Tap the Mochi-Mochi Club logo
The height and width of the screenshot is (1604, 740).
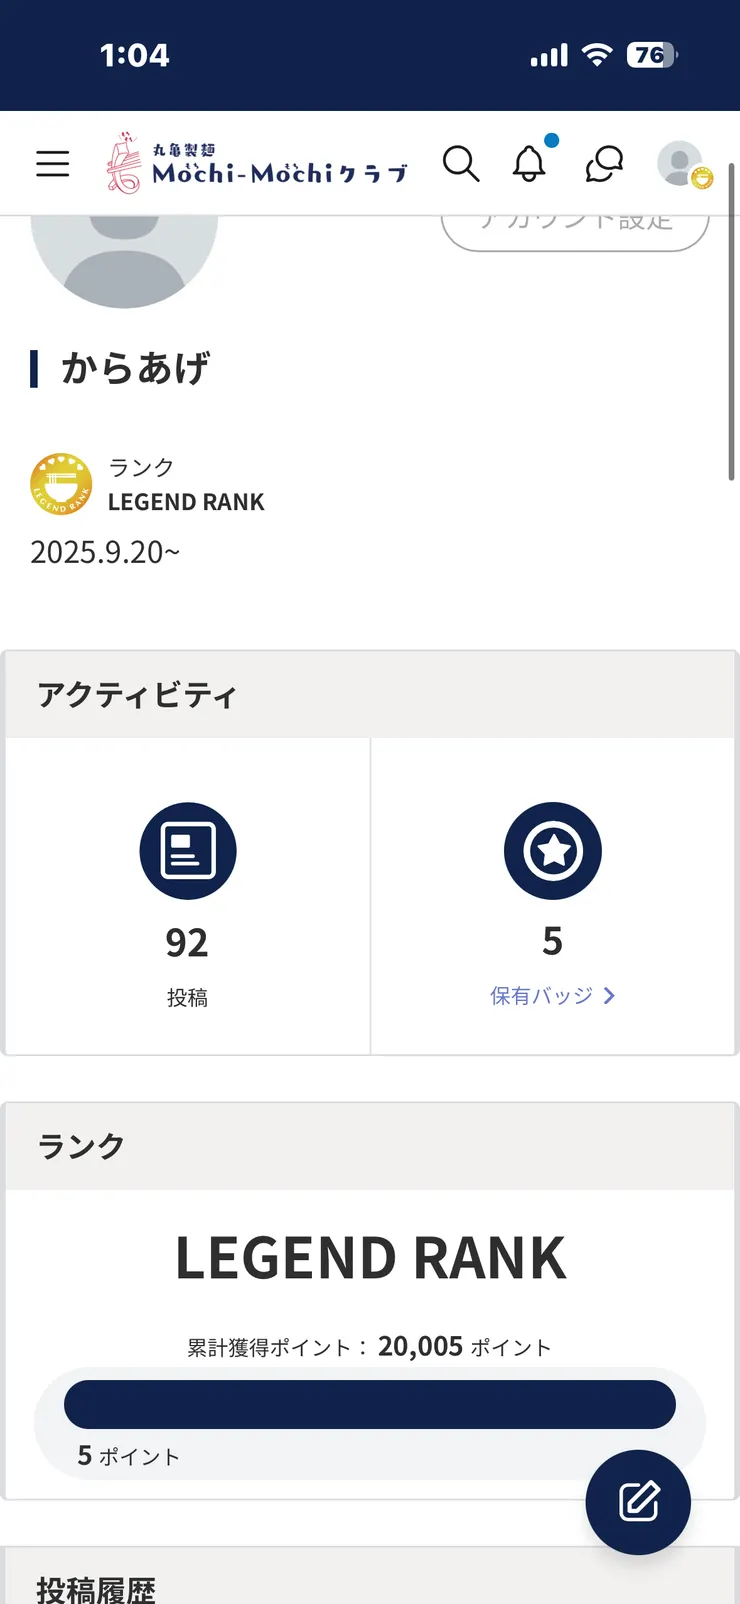(x=257, y=164)
